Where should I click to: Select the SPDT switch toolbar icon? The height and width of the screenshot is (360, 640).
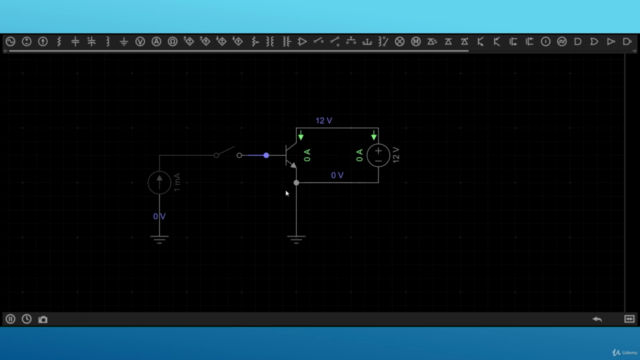coord(335,42)
